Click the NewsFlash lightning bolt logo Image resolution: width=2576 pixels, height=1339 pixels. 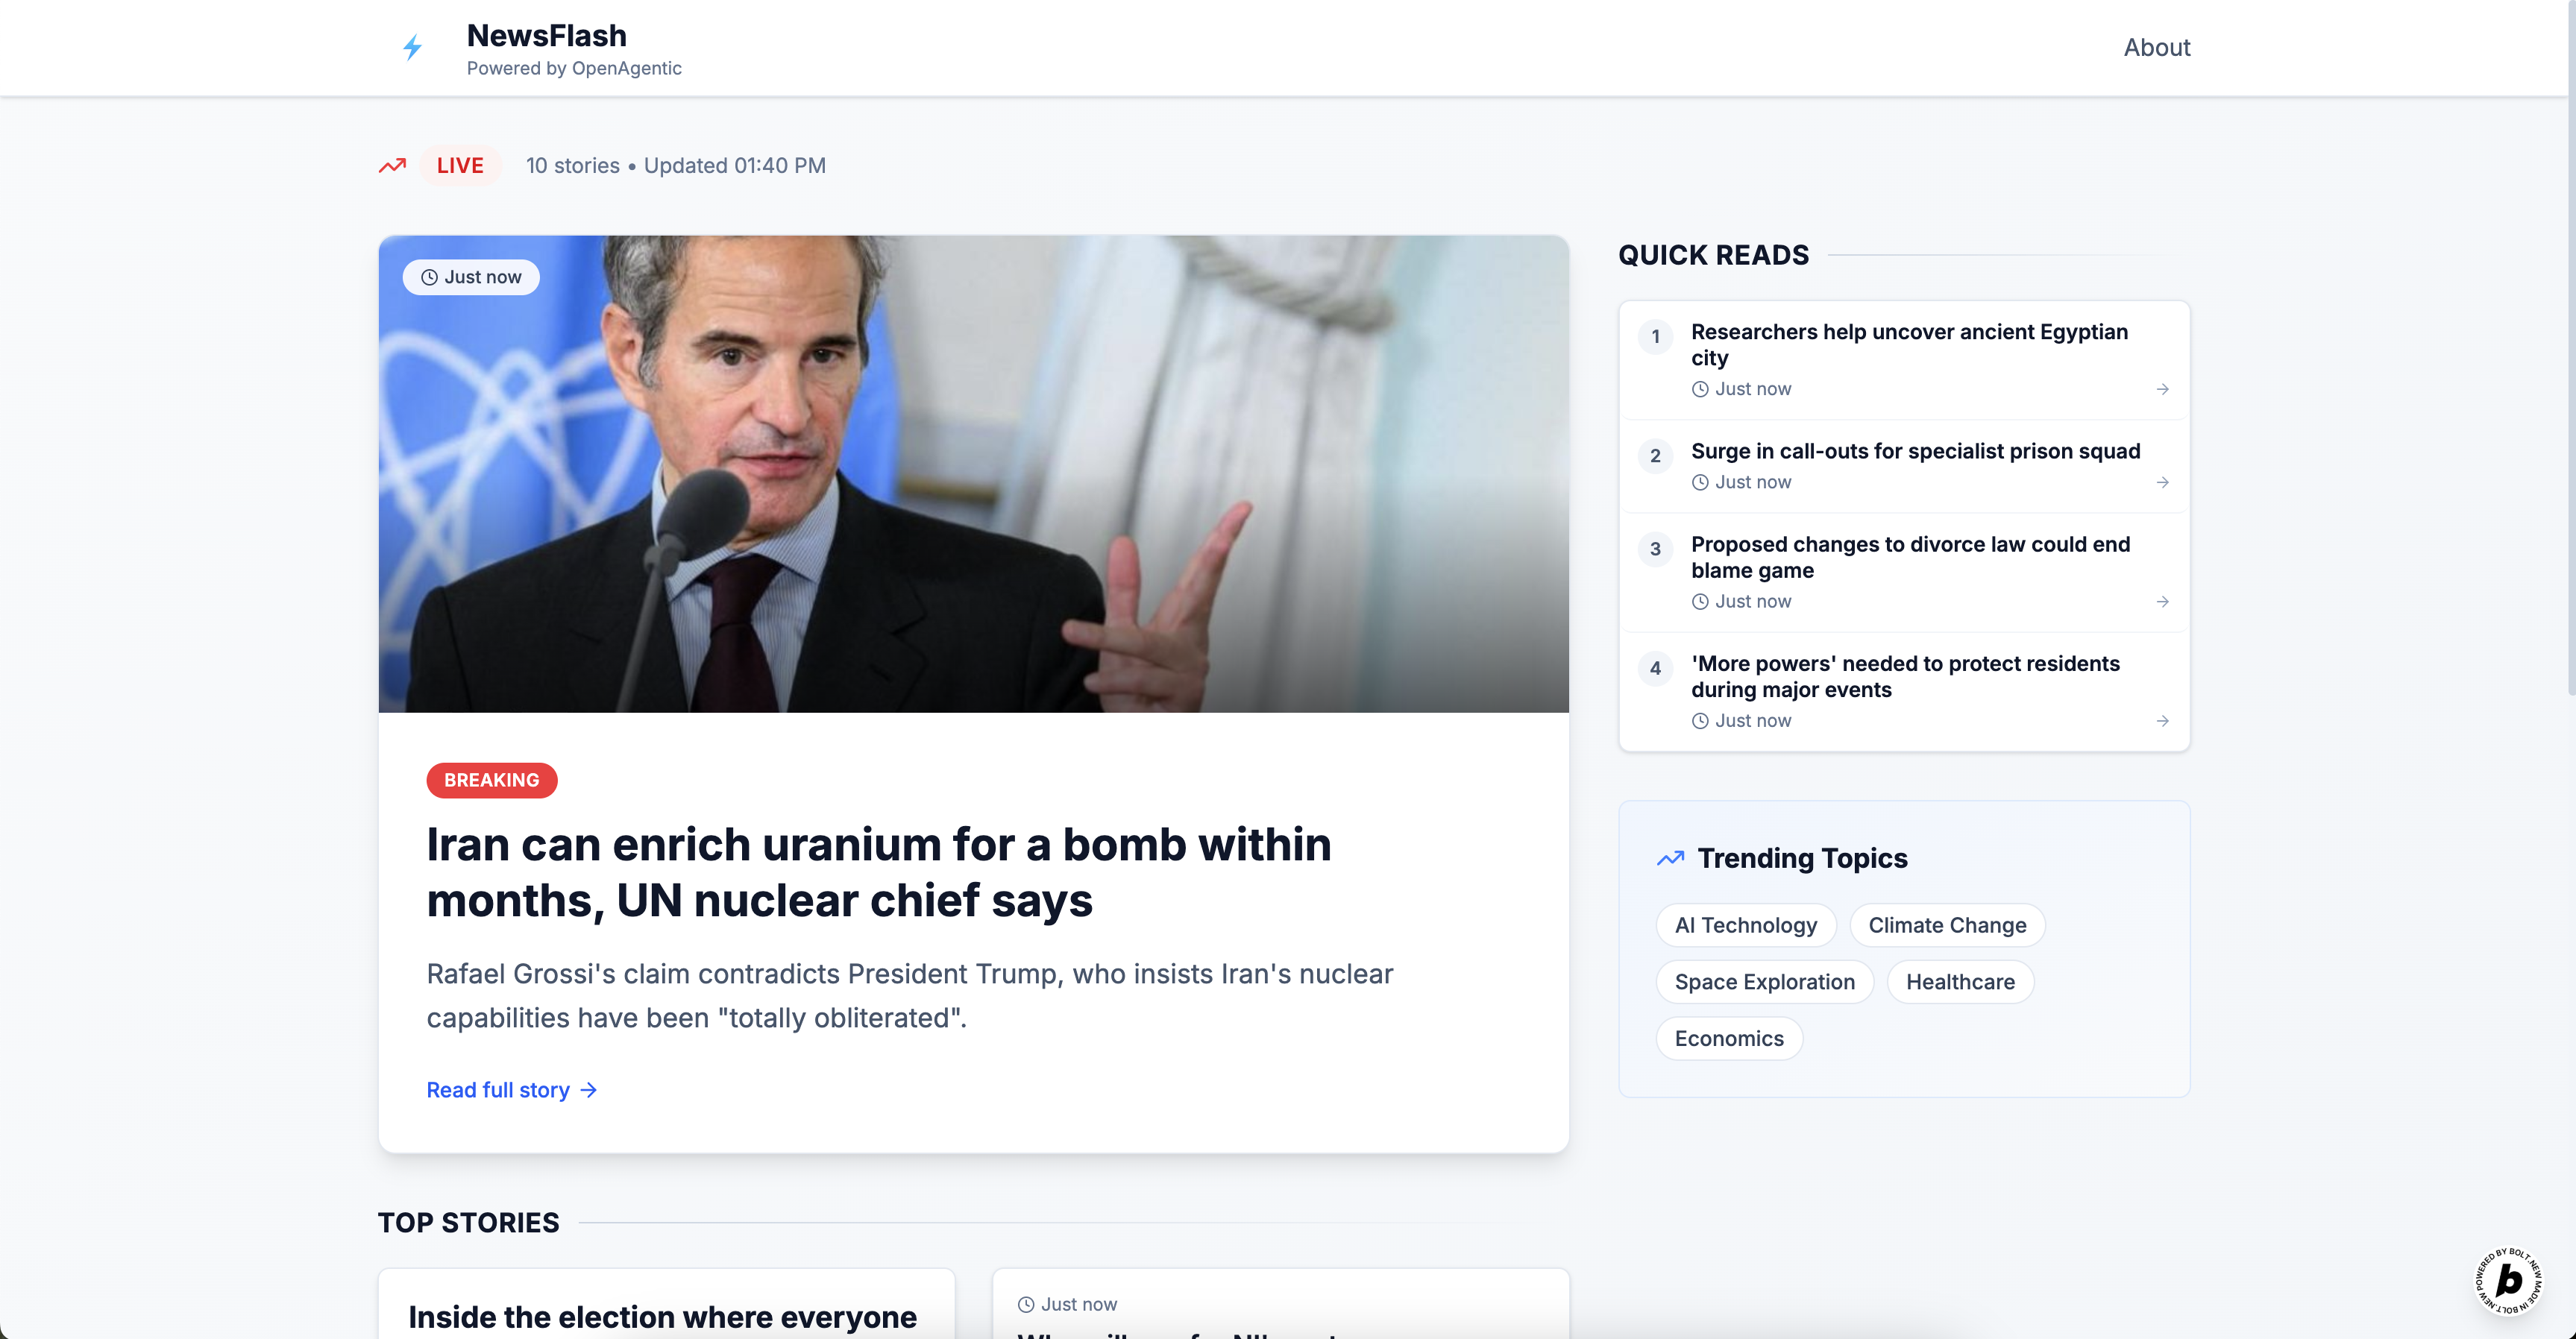412,47
